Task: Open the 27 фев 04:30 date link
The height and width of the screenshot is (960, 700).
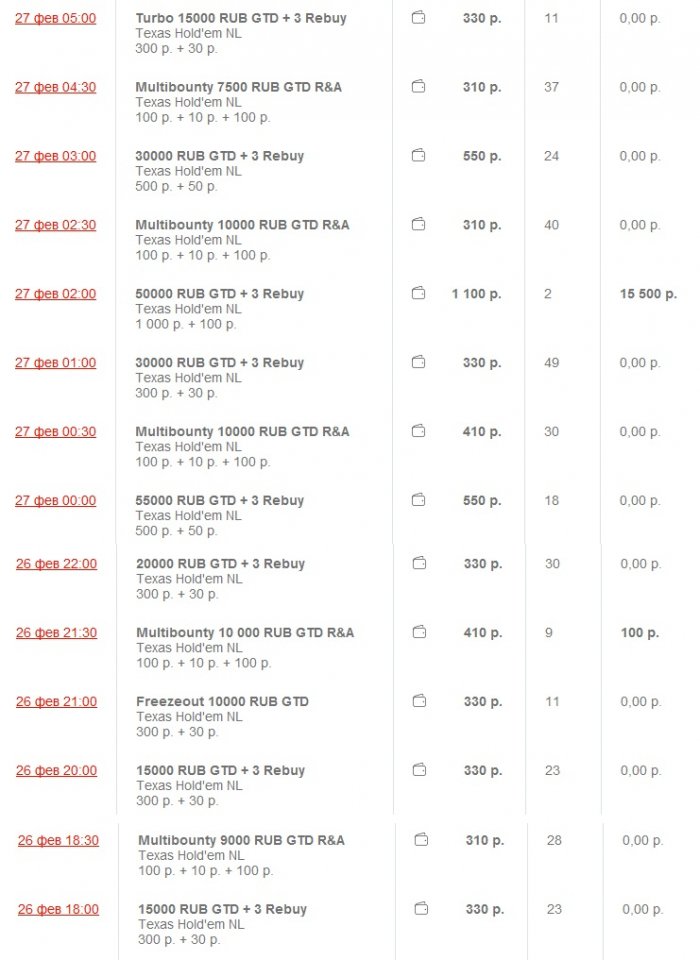Action: click(x=55, y=87)
